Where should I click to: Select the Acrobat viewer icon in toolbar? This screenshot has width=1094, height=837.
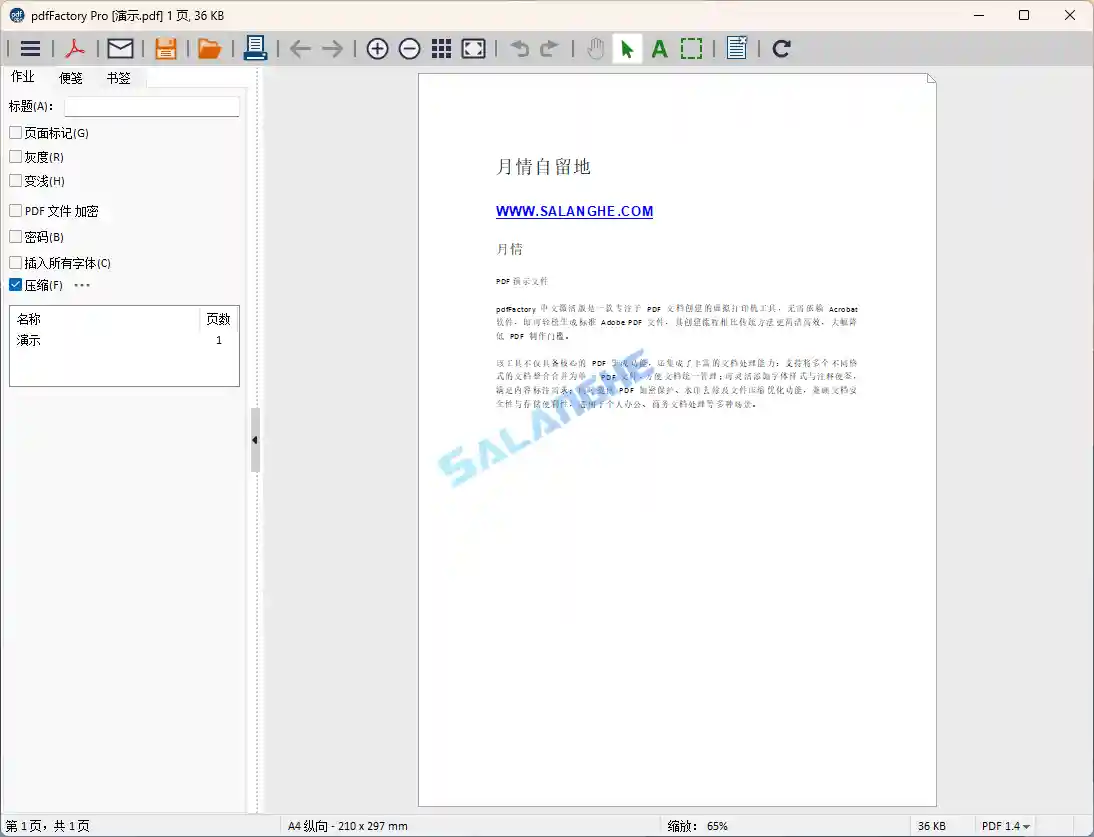75,47
